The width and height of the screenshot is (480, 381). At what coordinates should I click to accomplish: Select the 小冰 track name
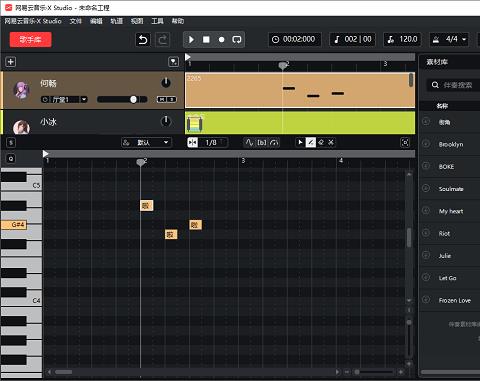pyautogui.click(x=48, y=122)
